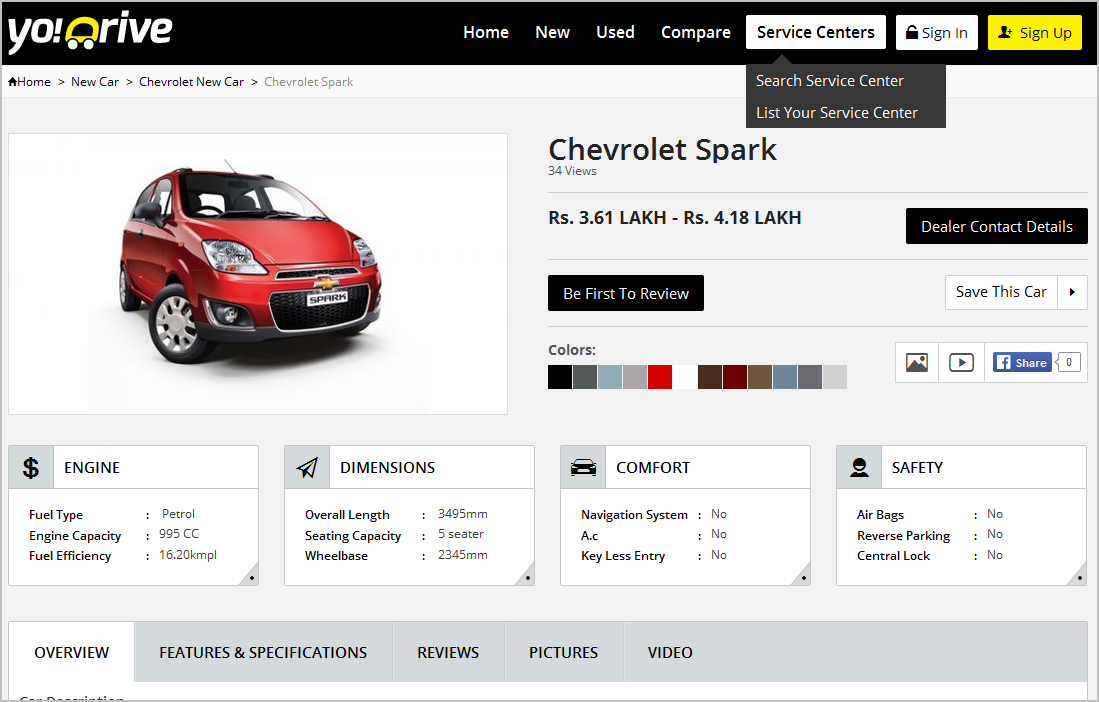This screenshot has width=1099, height=702.
Task: Click the 34 Views text
Action: pyautogui.click(x=573, y=171)
